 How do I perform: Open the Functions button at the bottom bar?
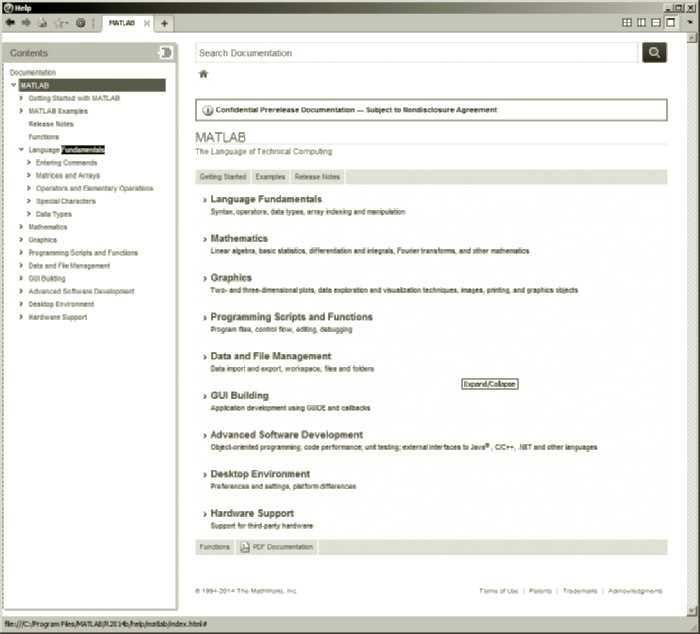pos(215,547)
